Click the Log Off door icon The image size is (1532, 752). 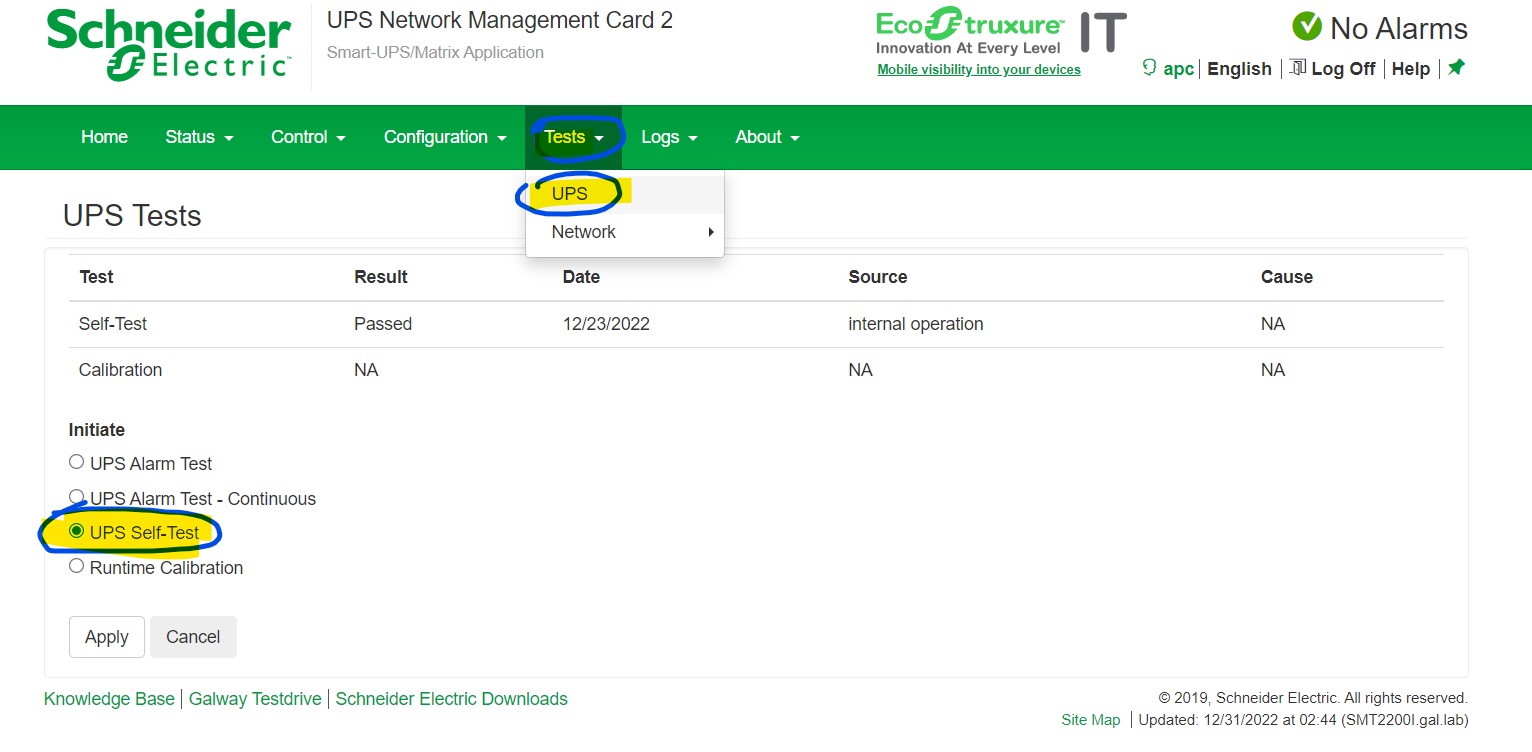click(1297, 68)
